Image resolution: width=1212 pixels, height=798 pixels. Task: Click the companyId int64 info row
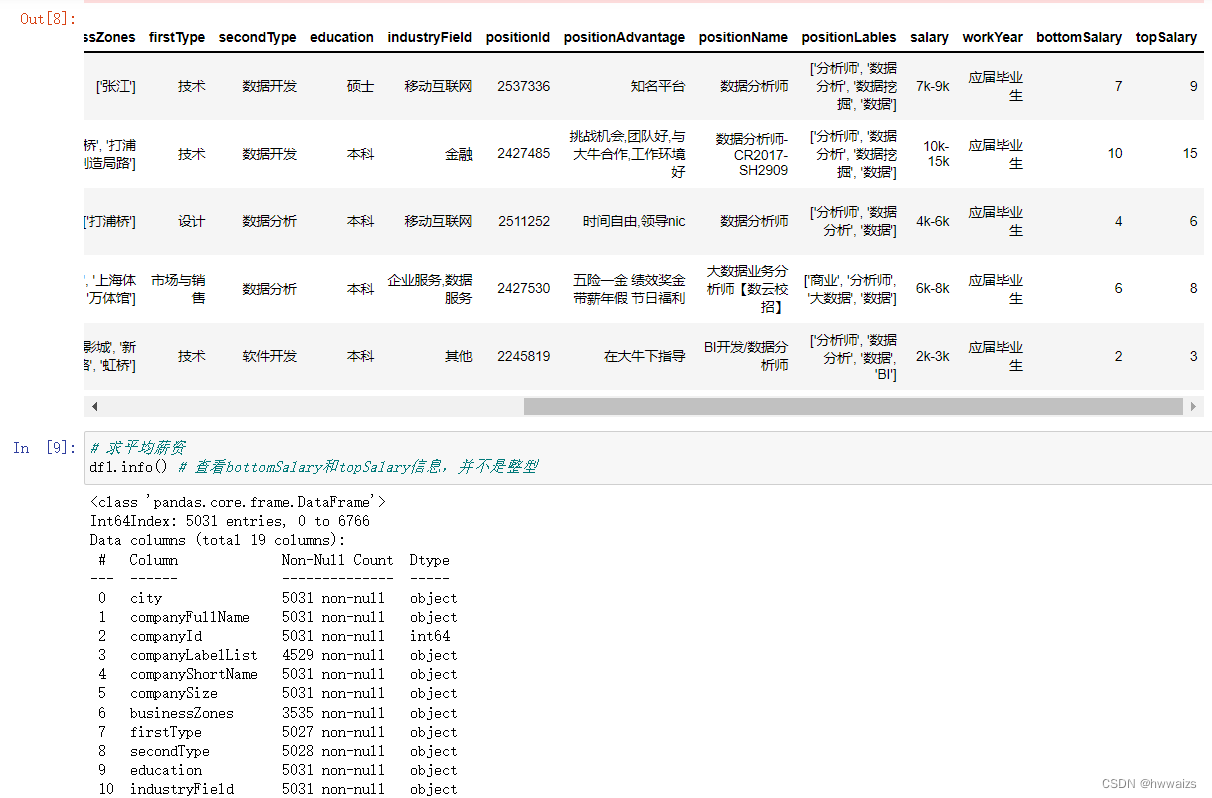click(x=274, y=636)
